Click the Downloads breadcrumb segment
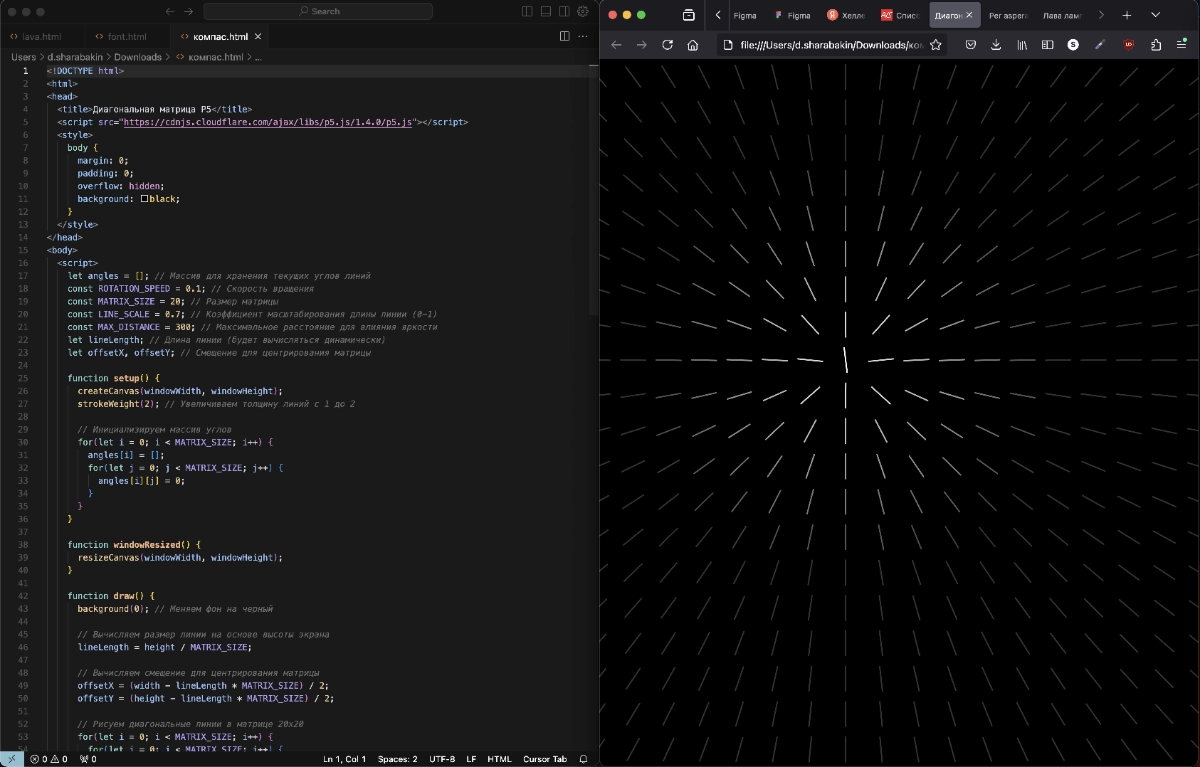Viewport: 1200px width, 767px height. 137,57
